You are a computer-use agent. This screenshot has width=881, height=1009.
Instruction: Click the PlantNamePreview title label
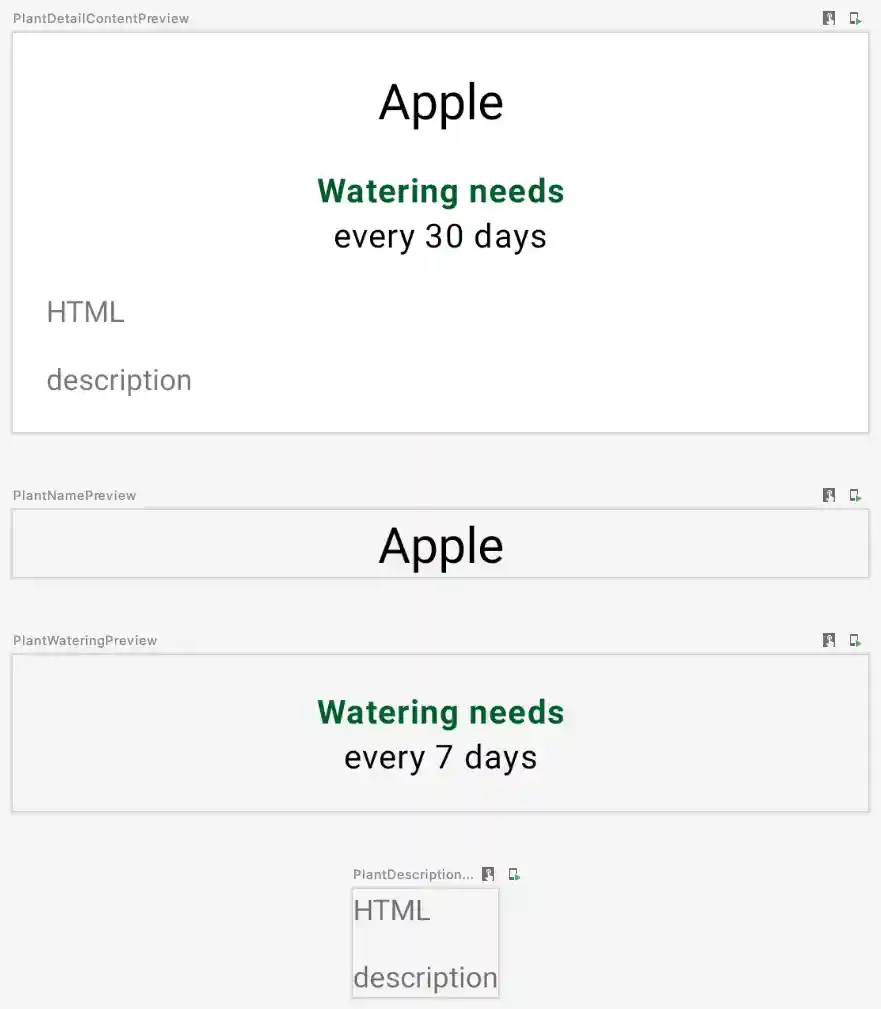point(75,495)
